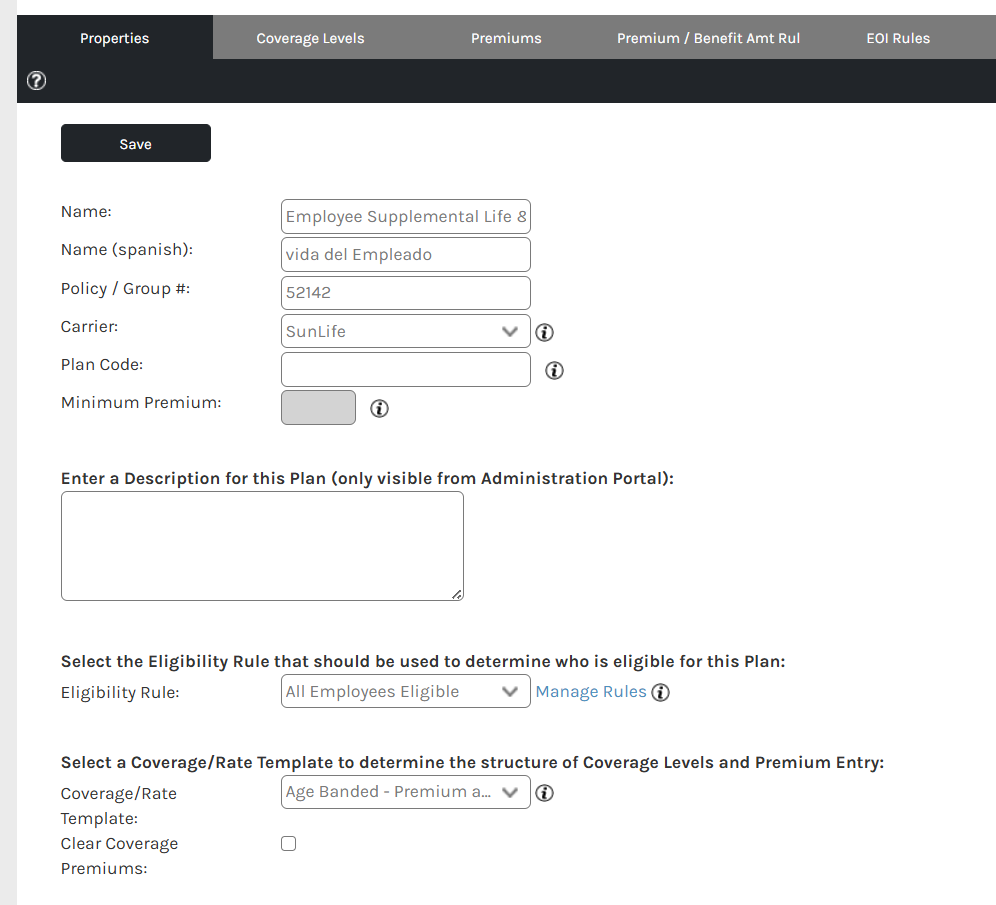Click the 'Plan Code:' label text
Image resolution: width=996 pixels, height=905 pixels.
tap(102, 365)
